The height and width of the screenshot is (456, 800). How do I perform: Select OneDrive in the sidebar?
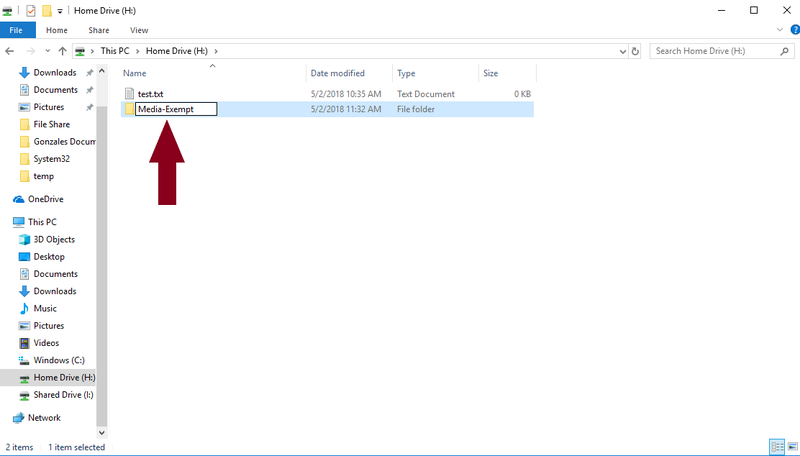45,199
